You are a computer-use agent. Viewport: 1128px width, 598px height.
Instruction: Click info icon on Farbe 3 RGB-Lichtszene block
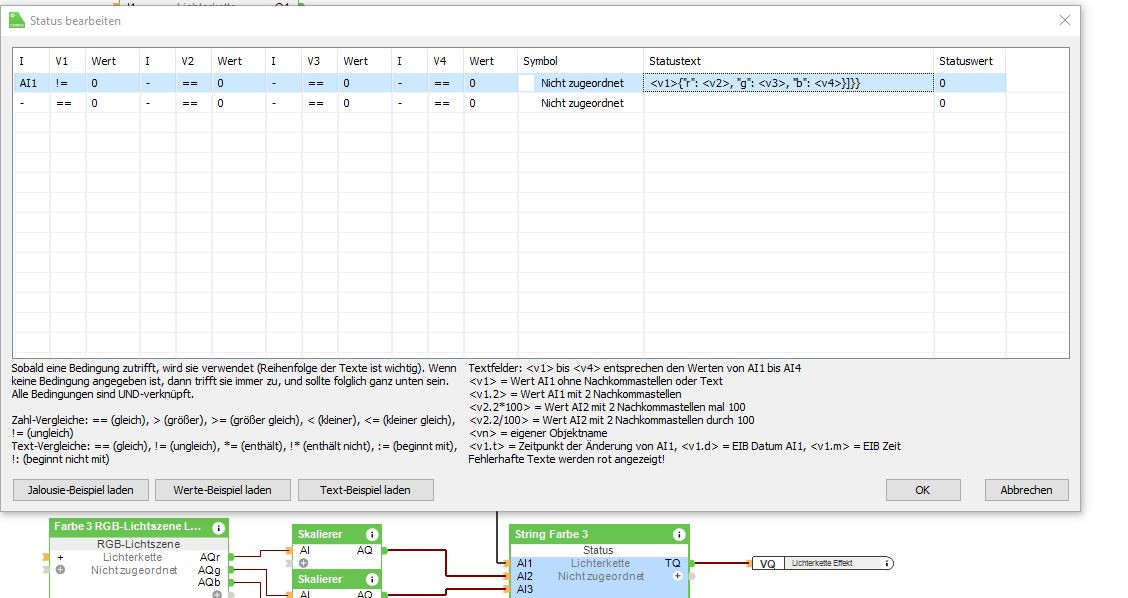tap(218, 527)
